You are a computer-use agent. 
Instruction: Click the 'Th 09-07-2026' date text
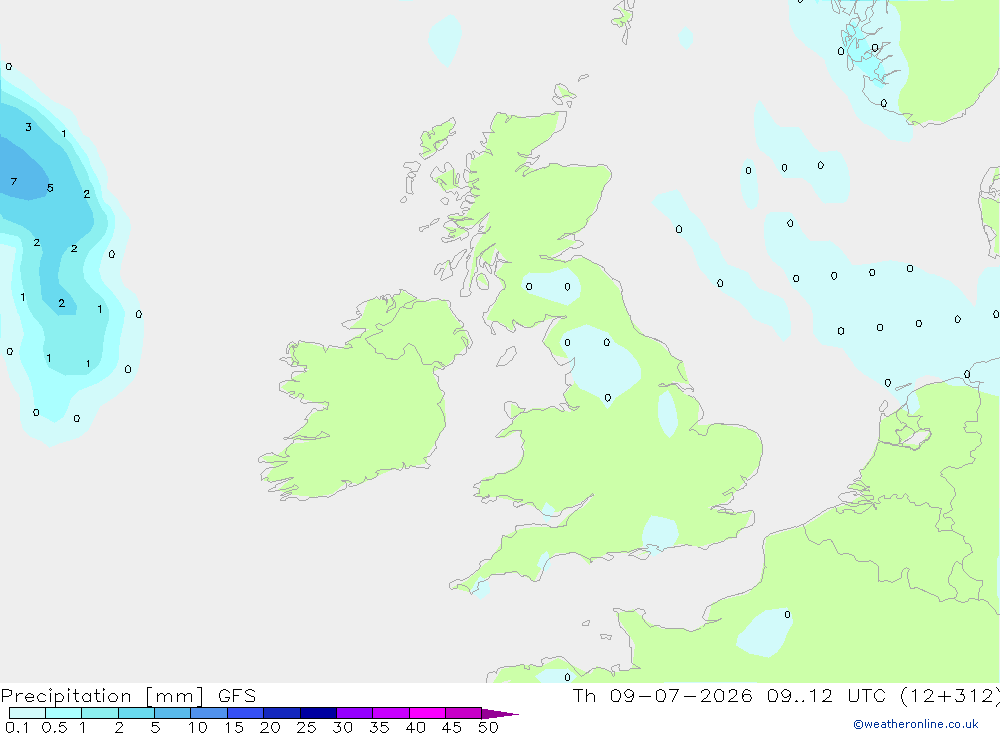click(x=663, y=696)
